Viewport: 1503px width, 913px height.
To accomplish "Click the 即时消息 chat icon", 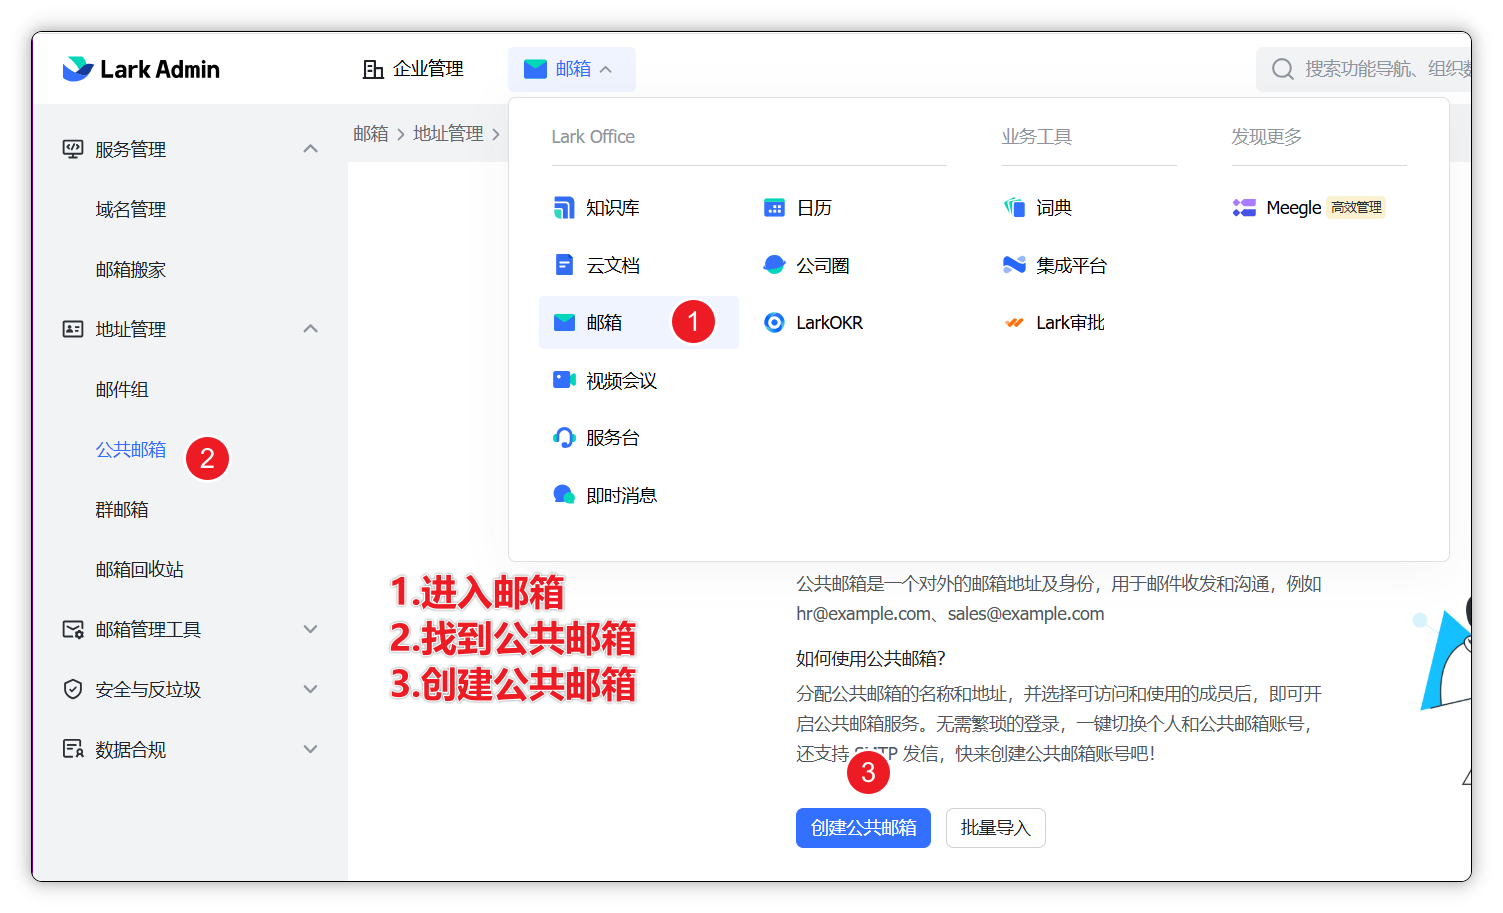I will [564, 495].
